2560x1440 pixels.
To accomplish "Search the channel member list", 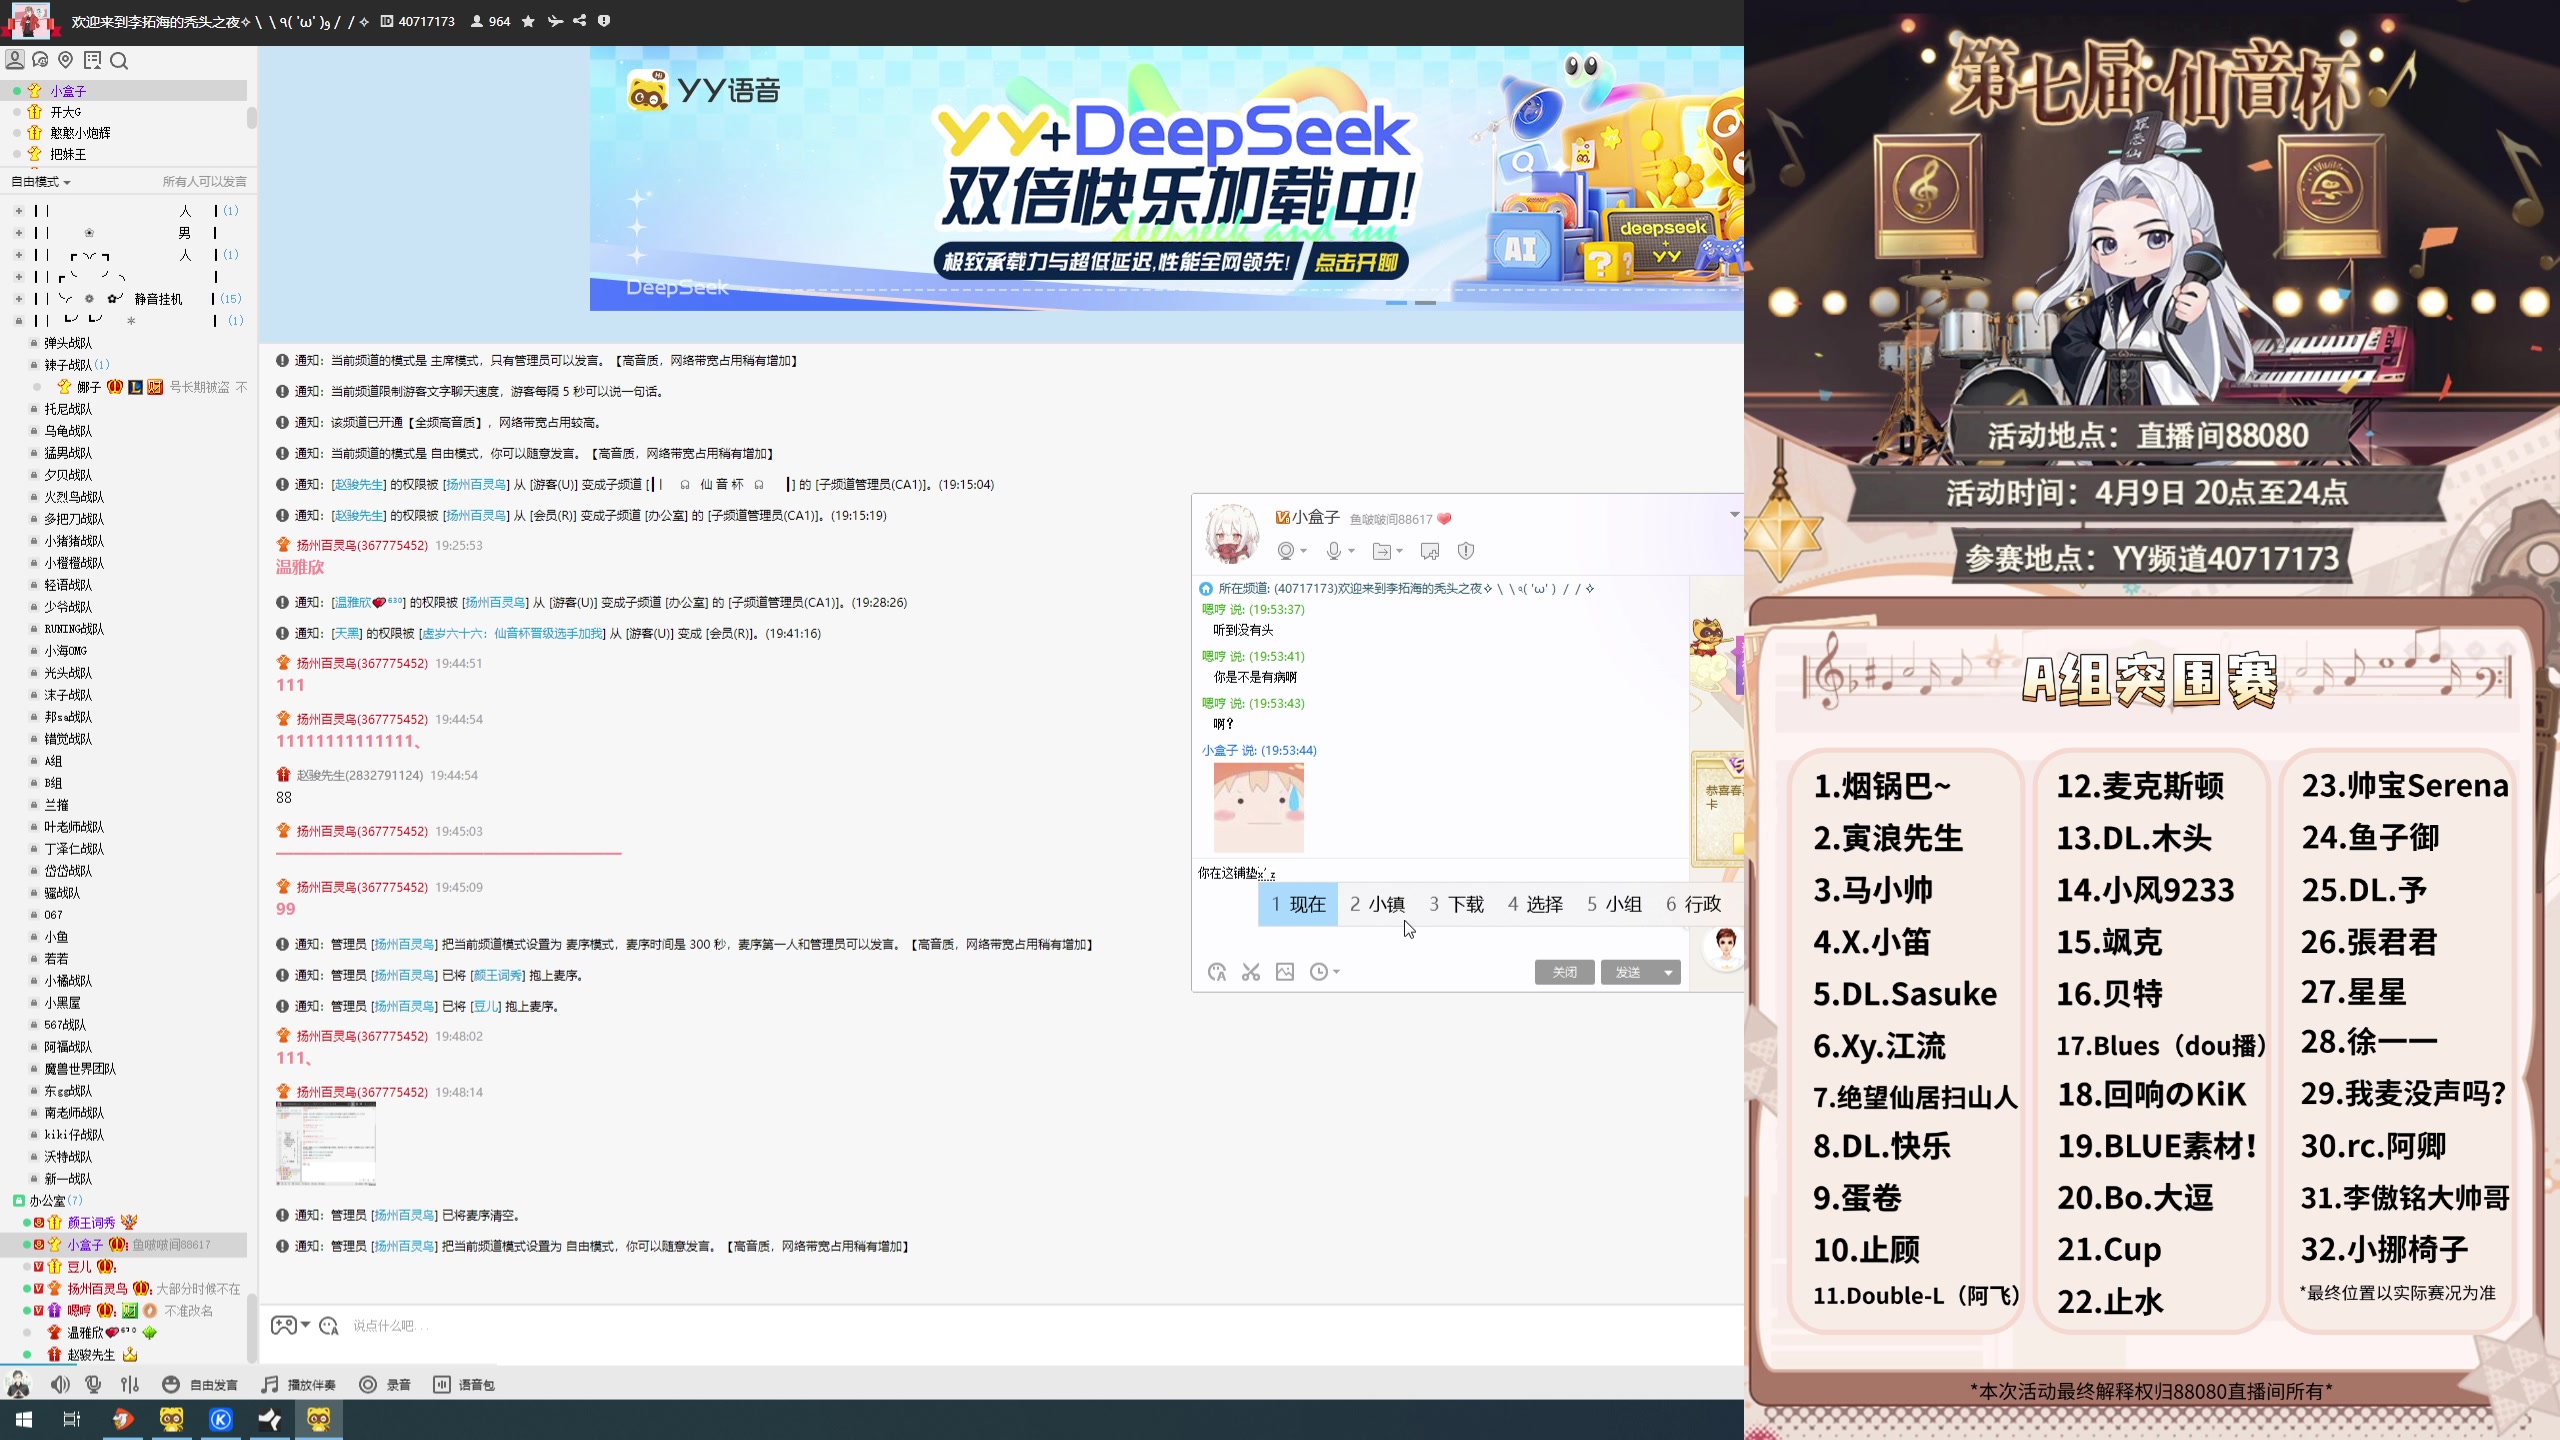I will (119, 61).
